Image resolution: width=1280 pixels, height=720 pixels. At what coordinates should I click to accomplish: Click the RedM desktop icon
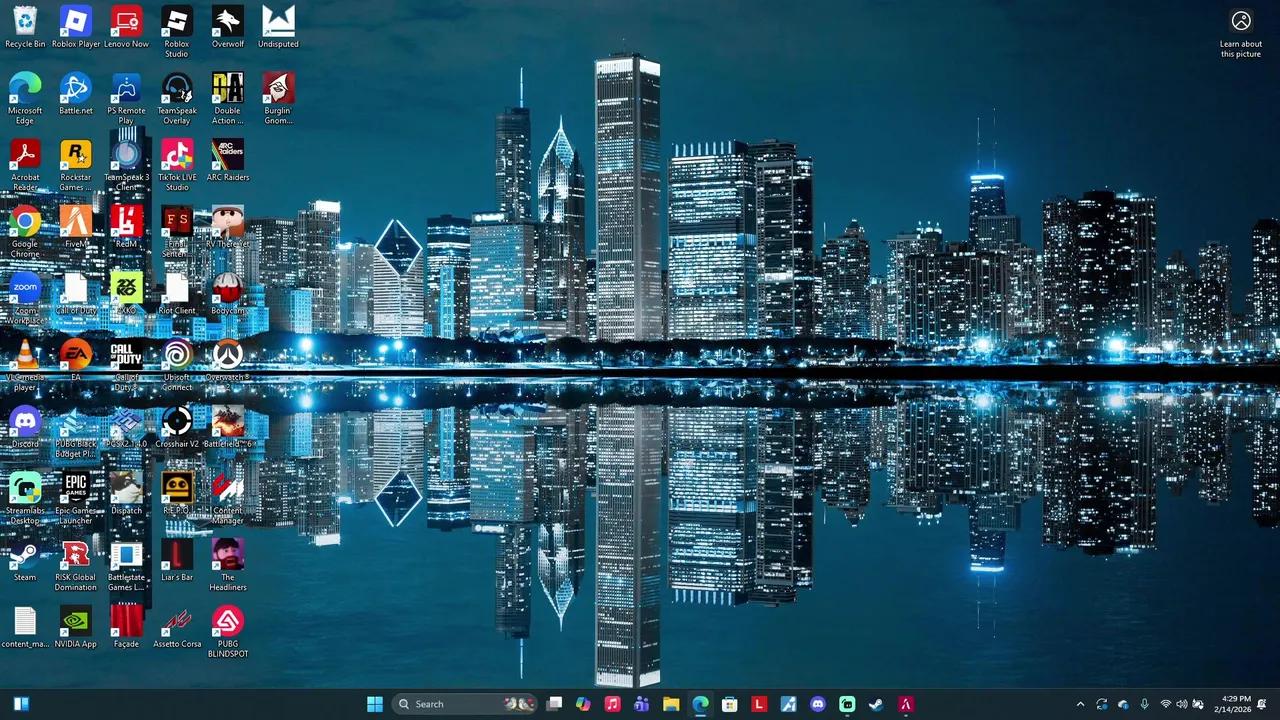tap(126, 228)
